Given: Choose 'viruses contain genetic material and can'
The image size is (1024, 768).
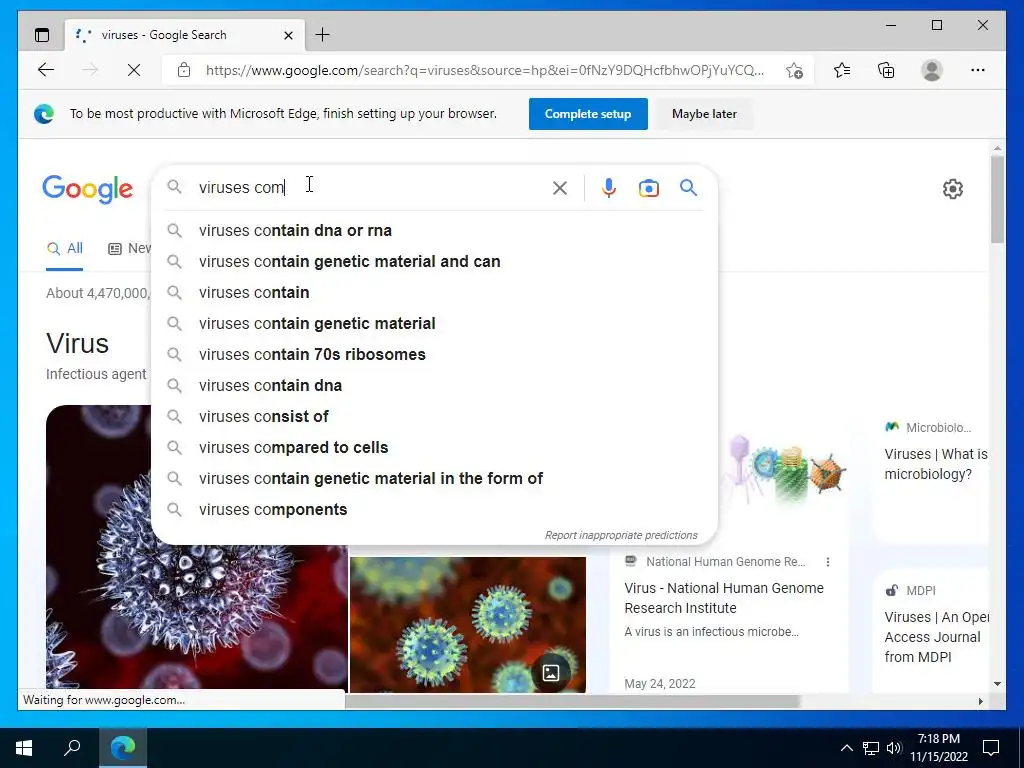Looking at the screenshot, I should [x=434, y=261].
